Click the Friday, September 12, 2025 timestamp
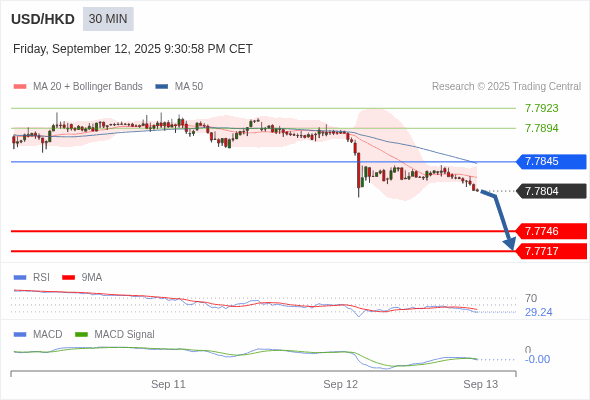 click(x=133, y=49)
